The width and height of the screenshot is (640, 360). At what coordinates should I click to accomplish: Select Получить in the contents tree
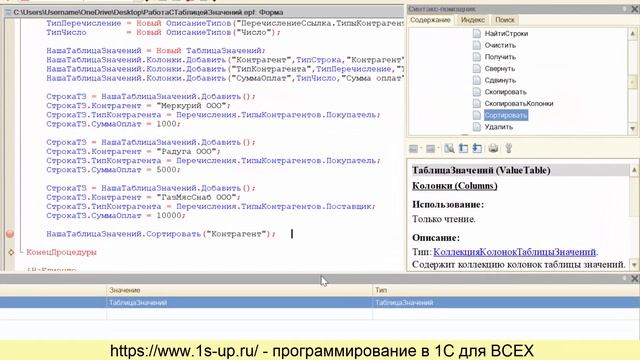[x=500, y=57]
